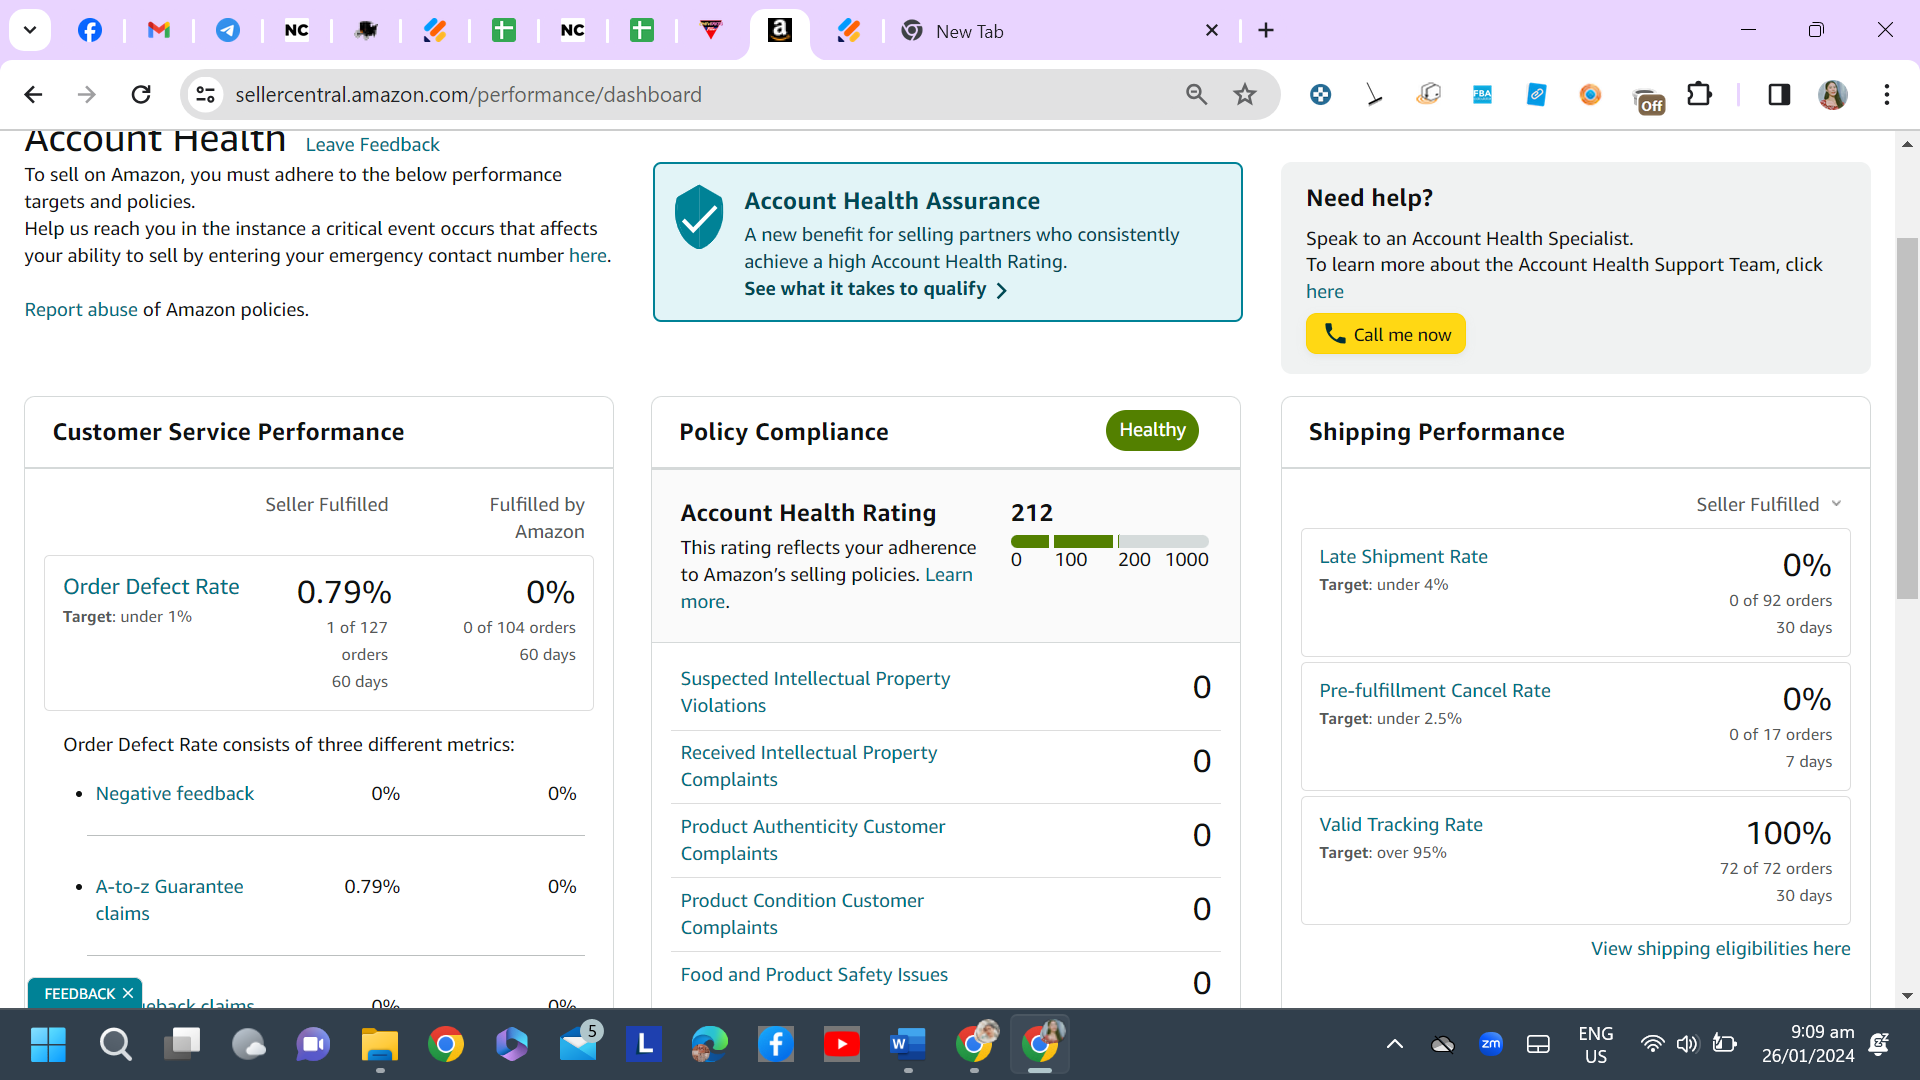The width and height of the screenshot is (1920, 1080).
Task: Open Product Authenticity Customer Complaints
Action: [813, 840]
